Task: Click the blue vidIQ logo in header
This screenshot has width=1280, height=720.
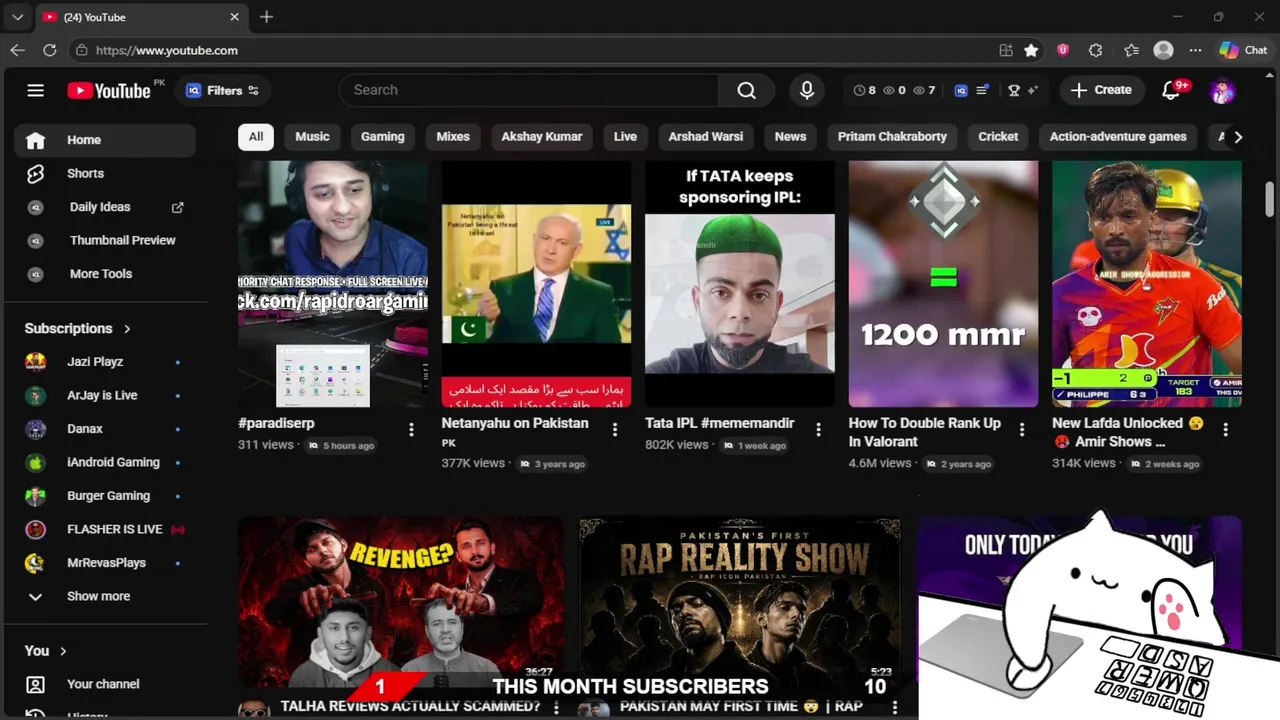Action: pos(961,90)
